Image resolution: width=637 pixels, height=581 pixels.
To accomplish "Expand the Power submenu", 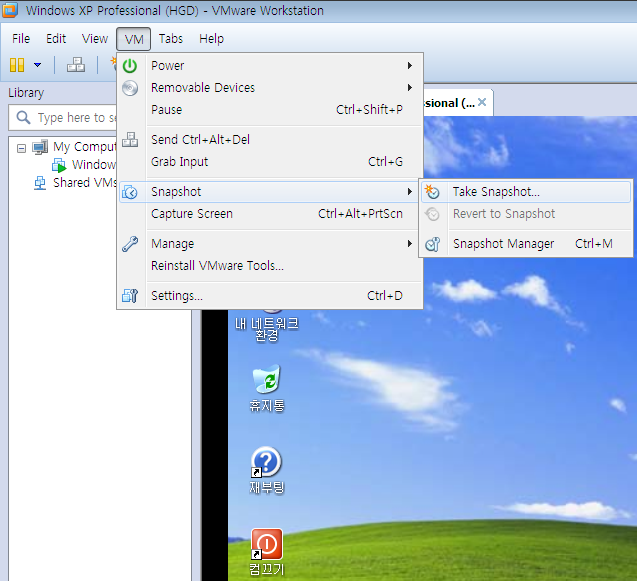I will (x=271, y=66).
